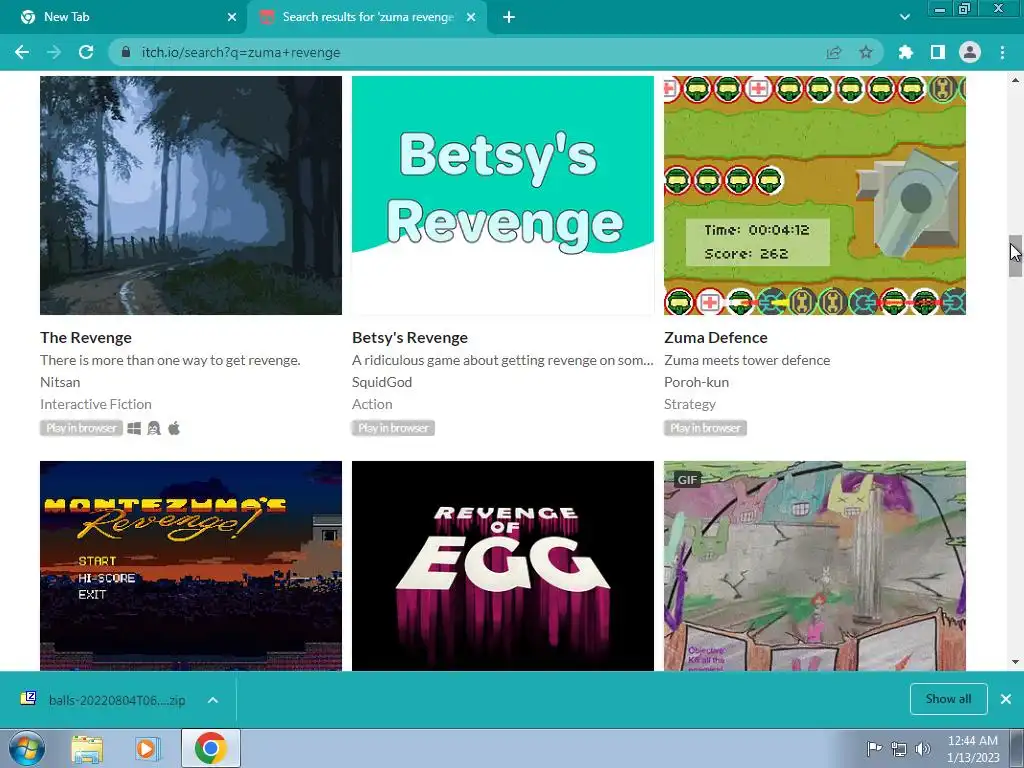
Task: Click the scrollbar up arrow
Action: click(1015, 80)
